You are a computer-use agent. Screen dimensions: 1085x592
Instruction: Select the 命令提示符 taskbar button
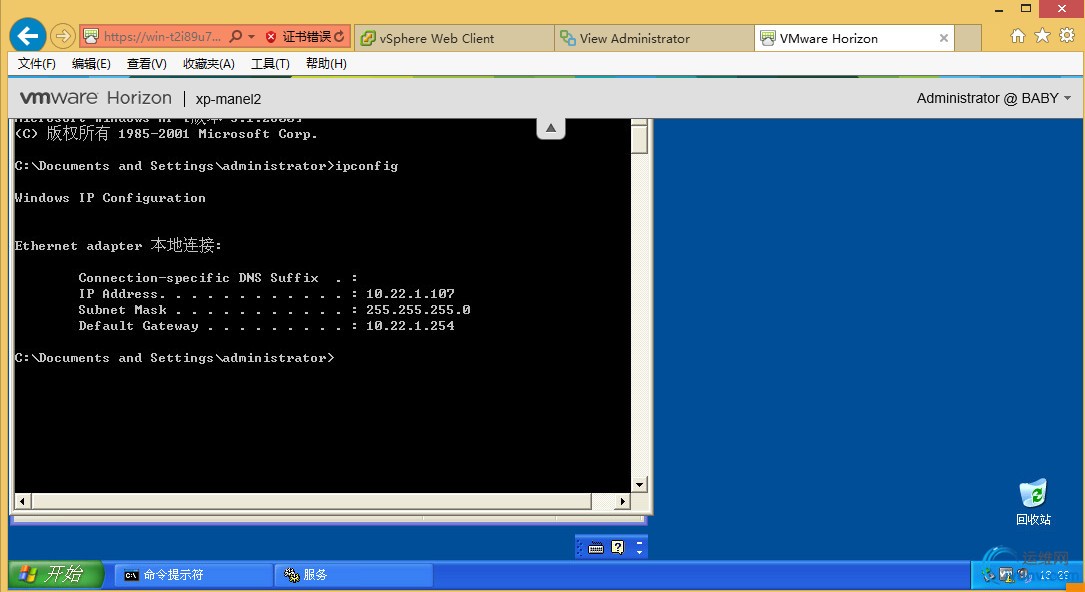[192, 575]
